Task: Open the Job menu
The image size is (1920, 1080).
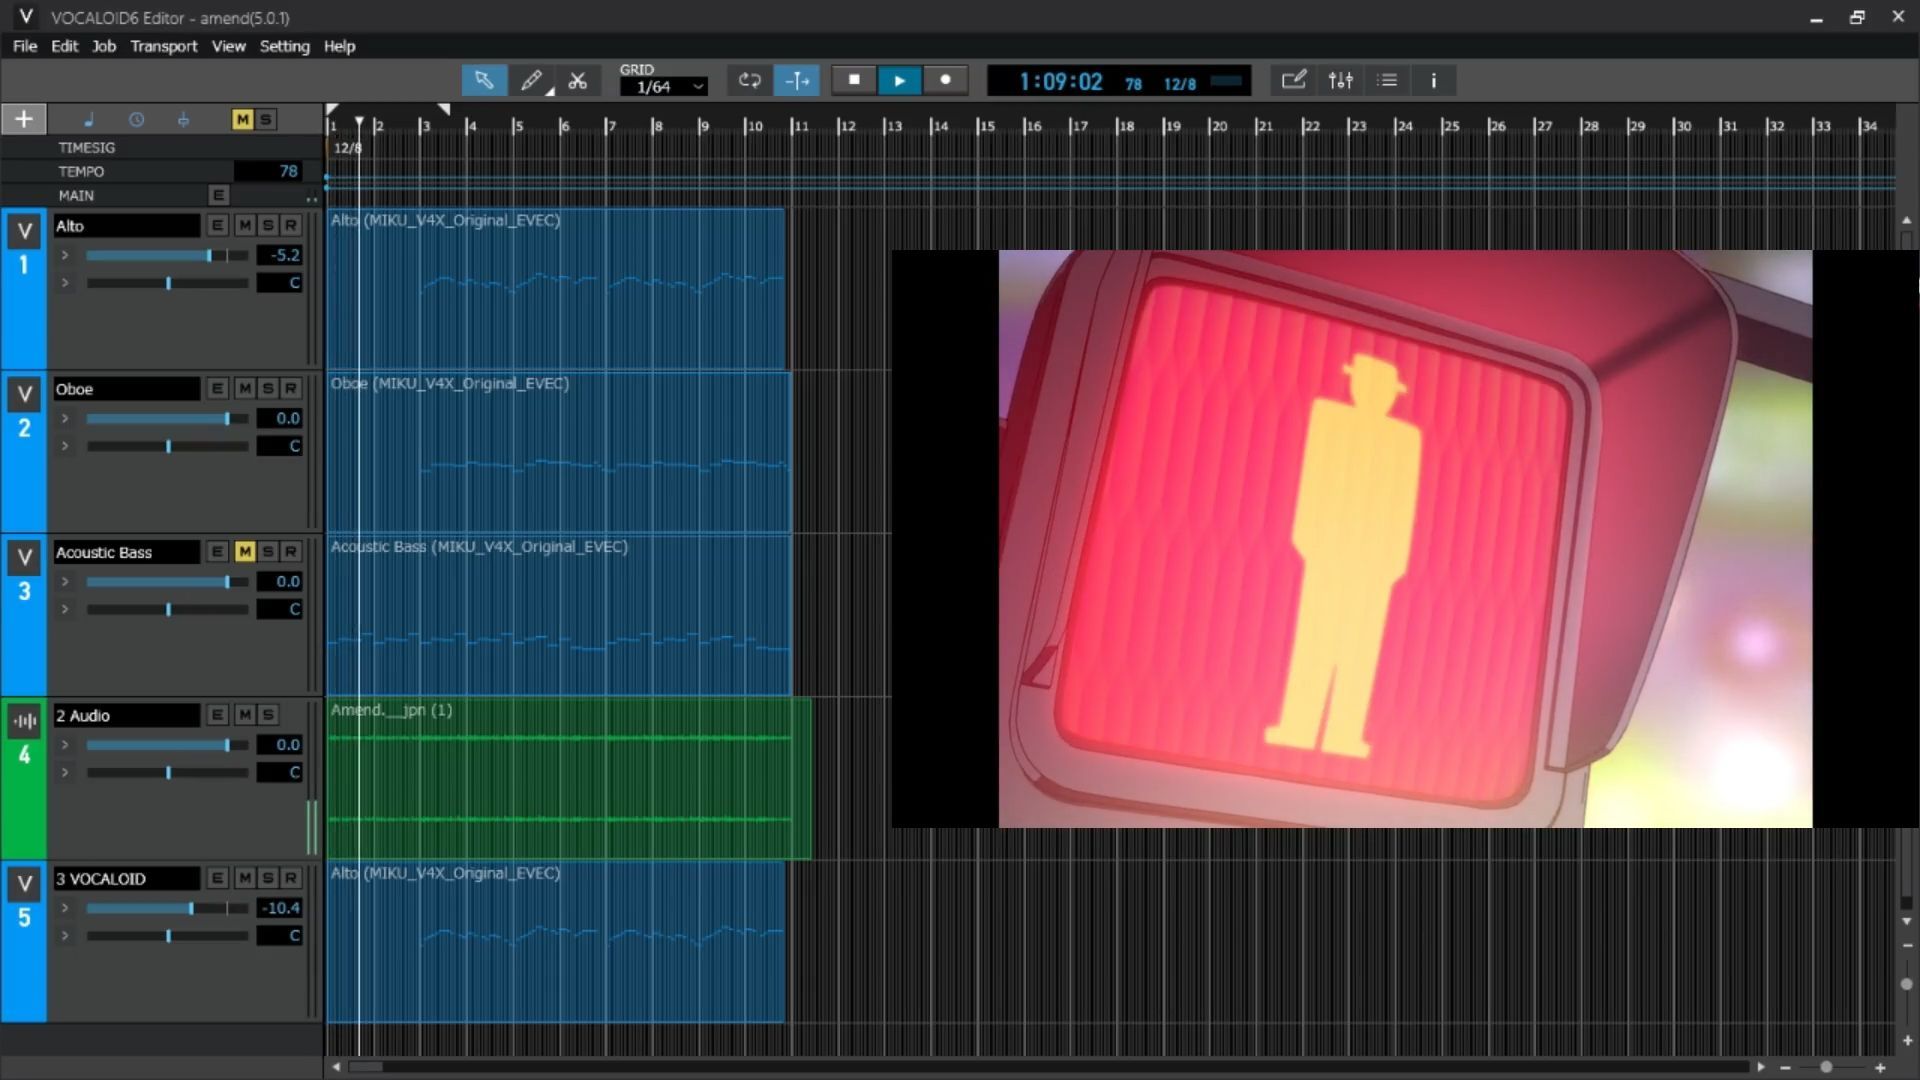Action: (103, 46)
